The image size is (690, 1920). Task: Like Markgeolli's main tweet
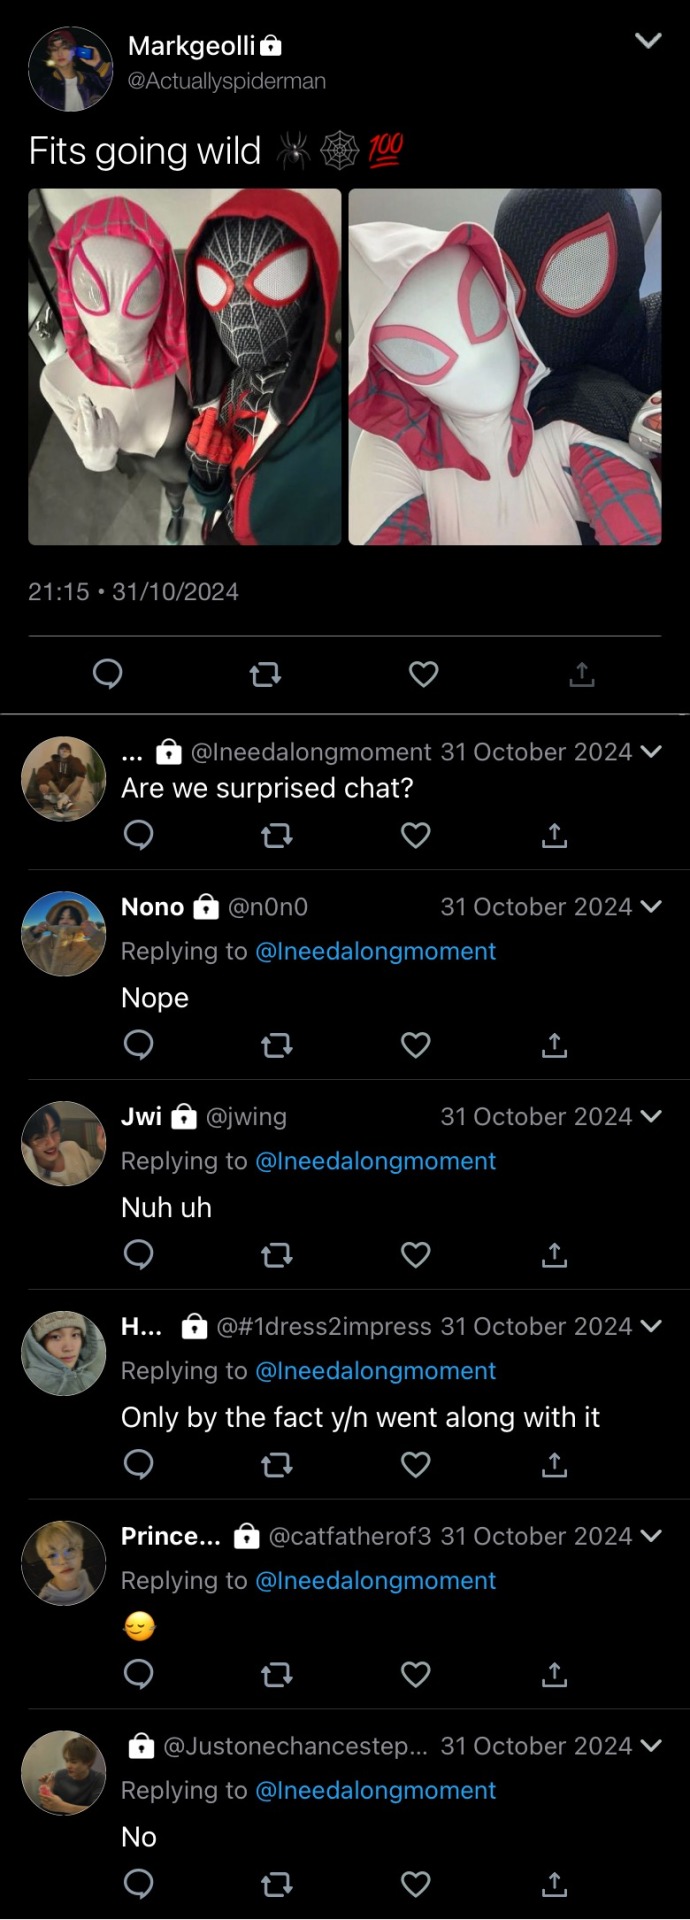coord(423,675)
